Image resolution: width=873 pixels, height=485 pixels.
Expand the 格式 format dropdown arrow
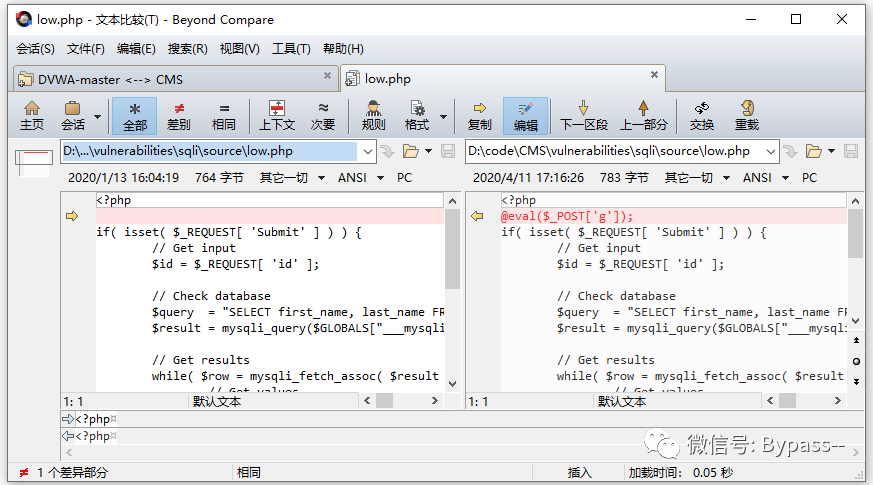pyautogui.click(x=443, y=117)
